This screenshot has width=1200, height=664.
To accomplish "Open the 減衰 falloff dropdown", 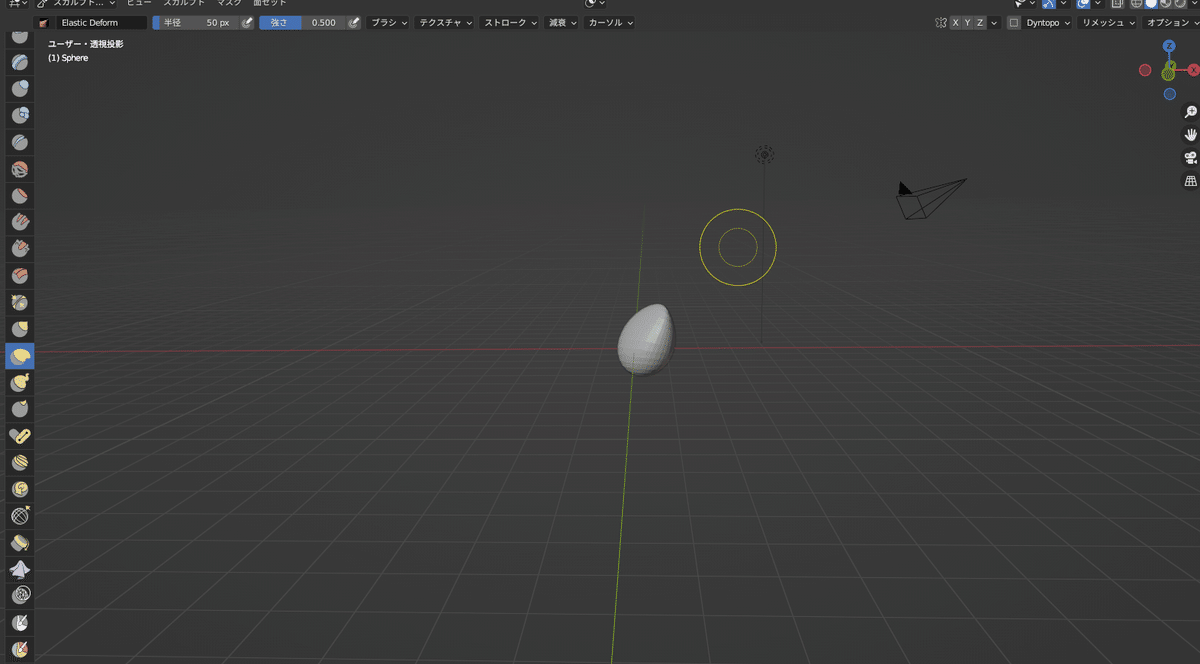I will click(562, 22).
